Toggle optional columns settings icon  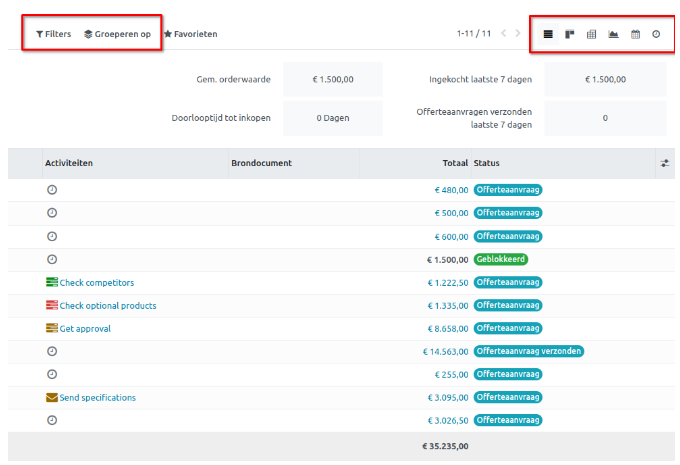[x=665, y=163]
